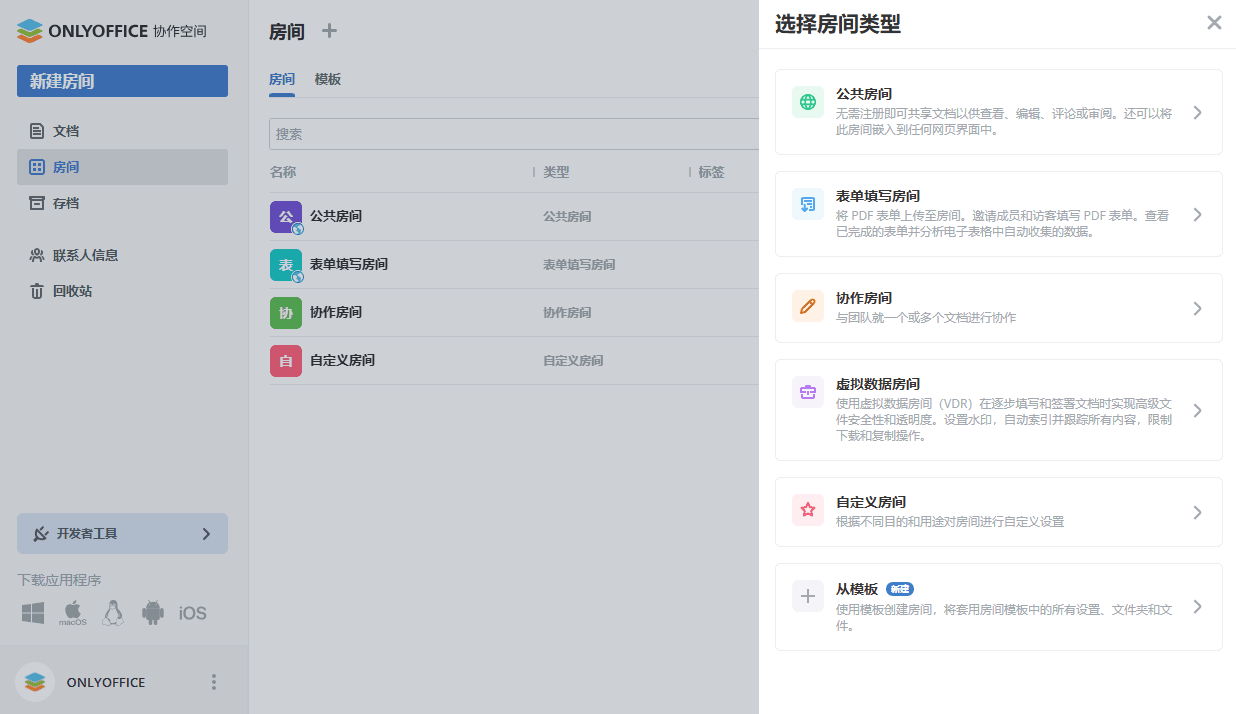Expand the 协作房间 option chevron
1236x714 pixels.
1198,308
